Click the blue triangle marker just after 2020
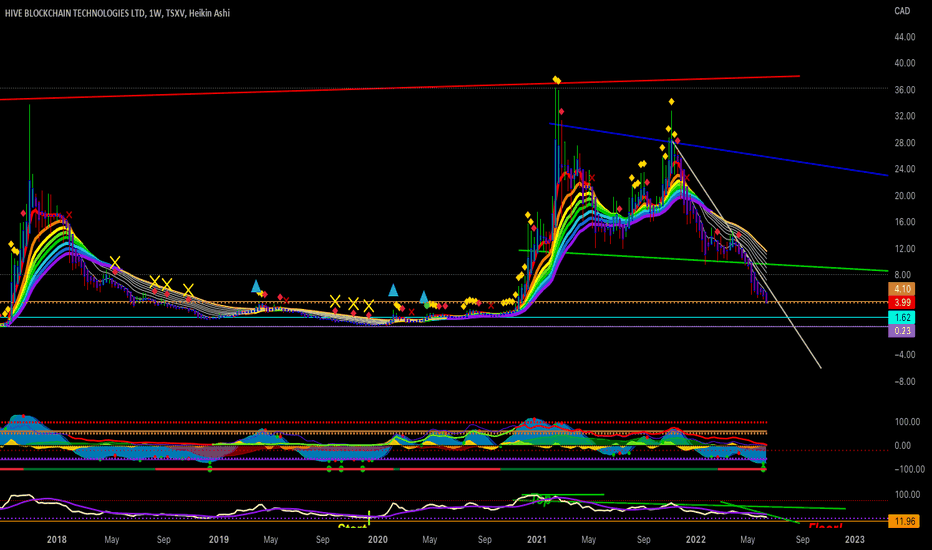 point(393,290)
